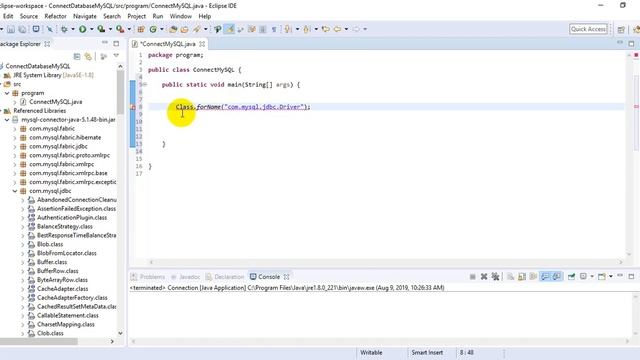
Task: Collapse the mysql-connector-java jar node
Action: pos(7,120)
